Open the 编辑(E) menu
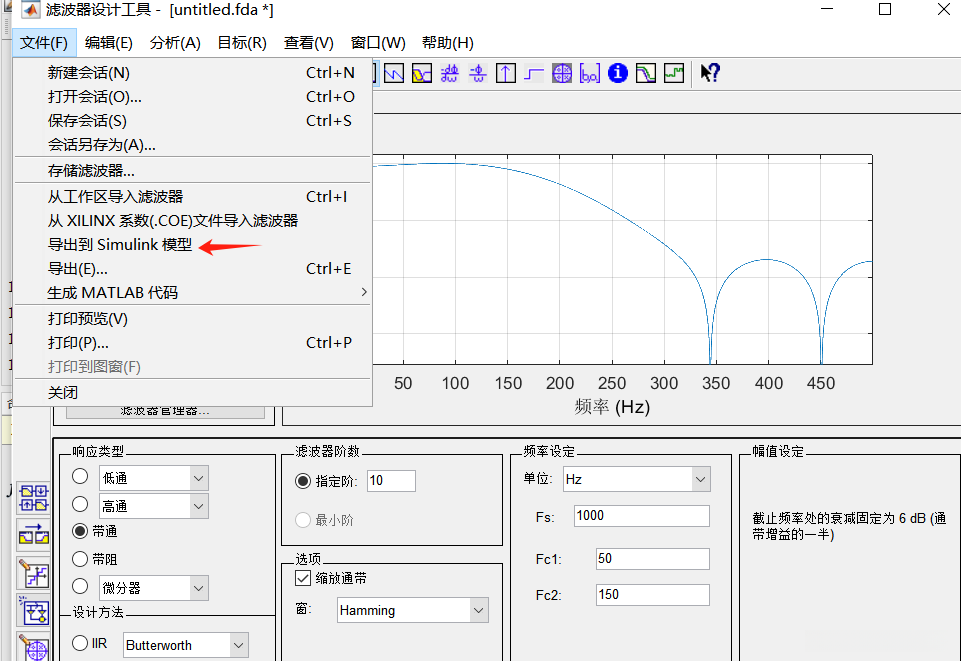 pos(108,43)
